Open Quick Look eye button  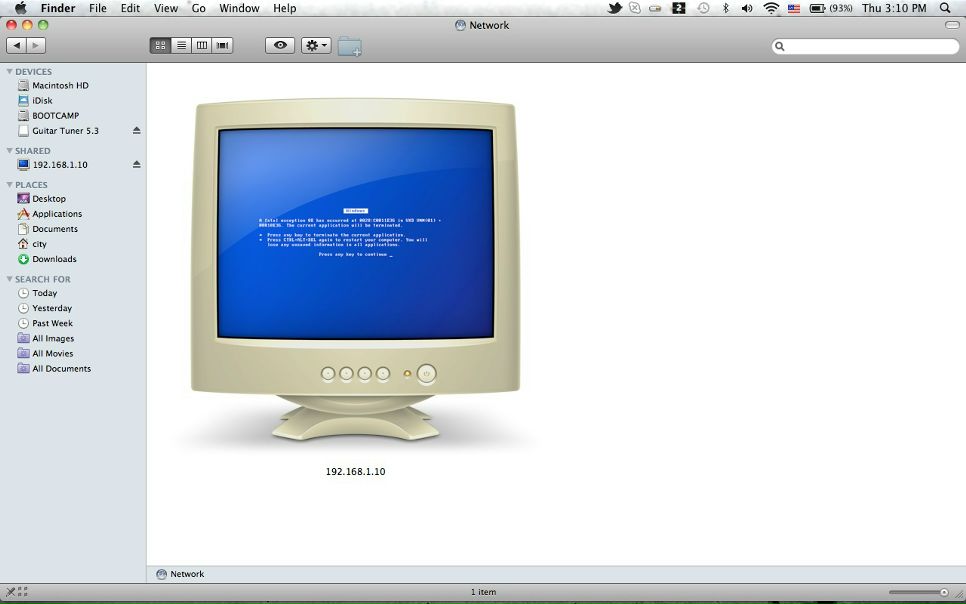click(280, 45)
